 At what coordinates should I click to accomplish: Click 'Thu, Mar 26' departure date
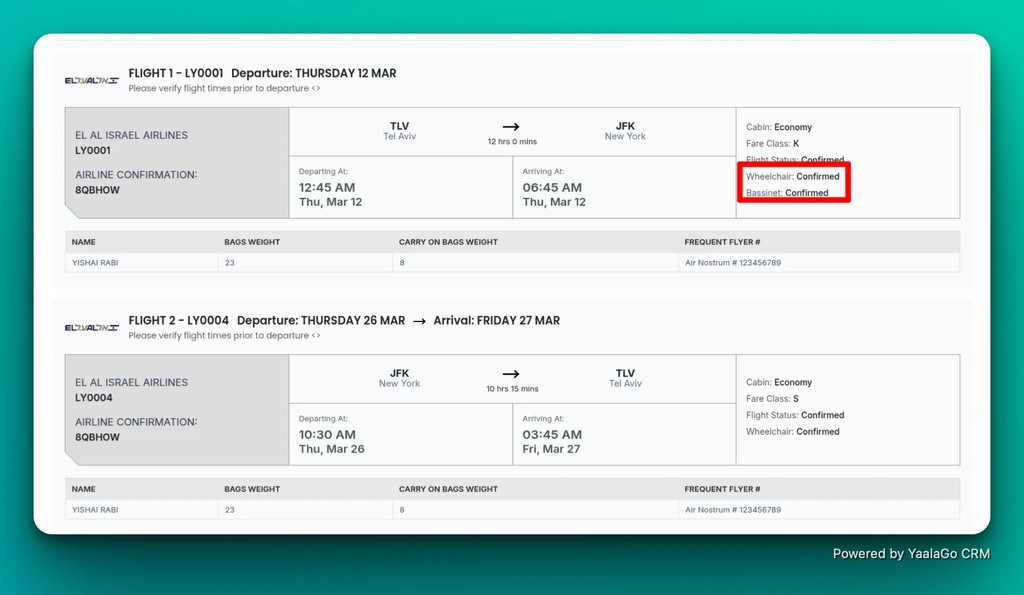point(332,449)
